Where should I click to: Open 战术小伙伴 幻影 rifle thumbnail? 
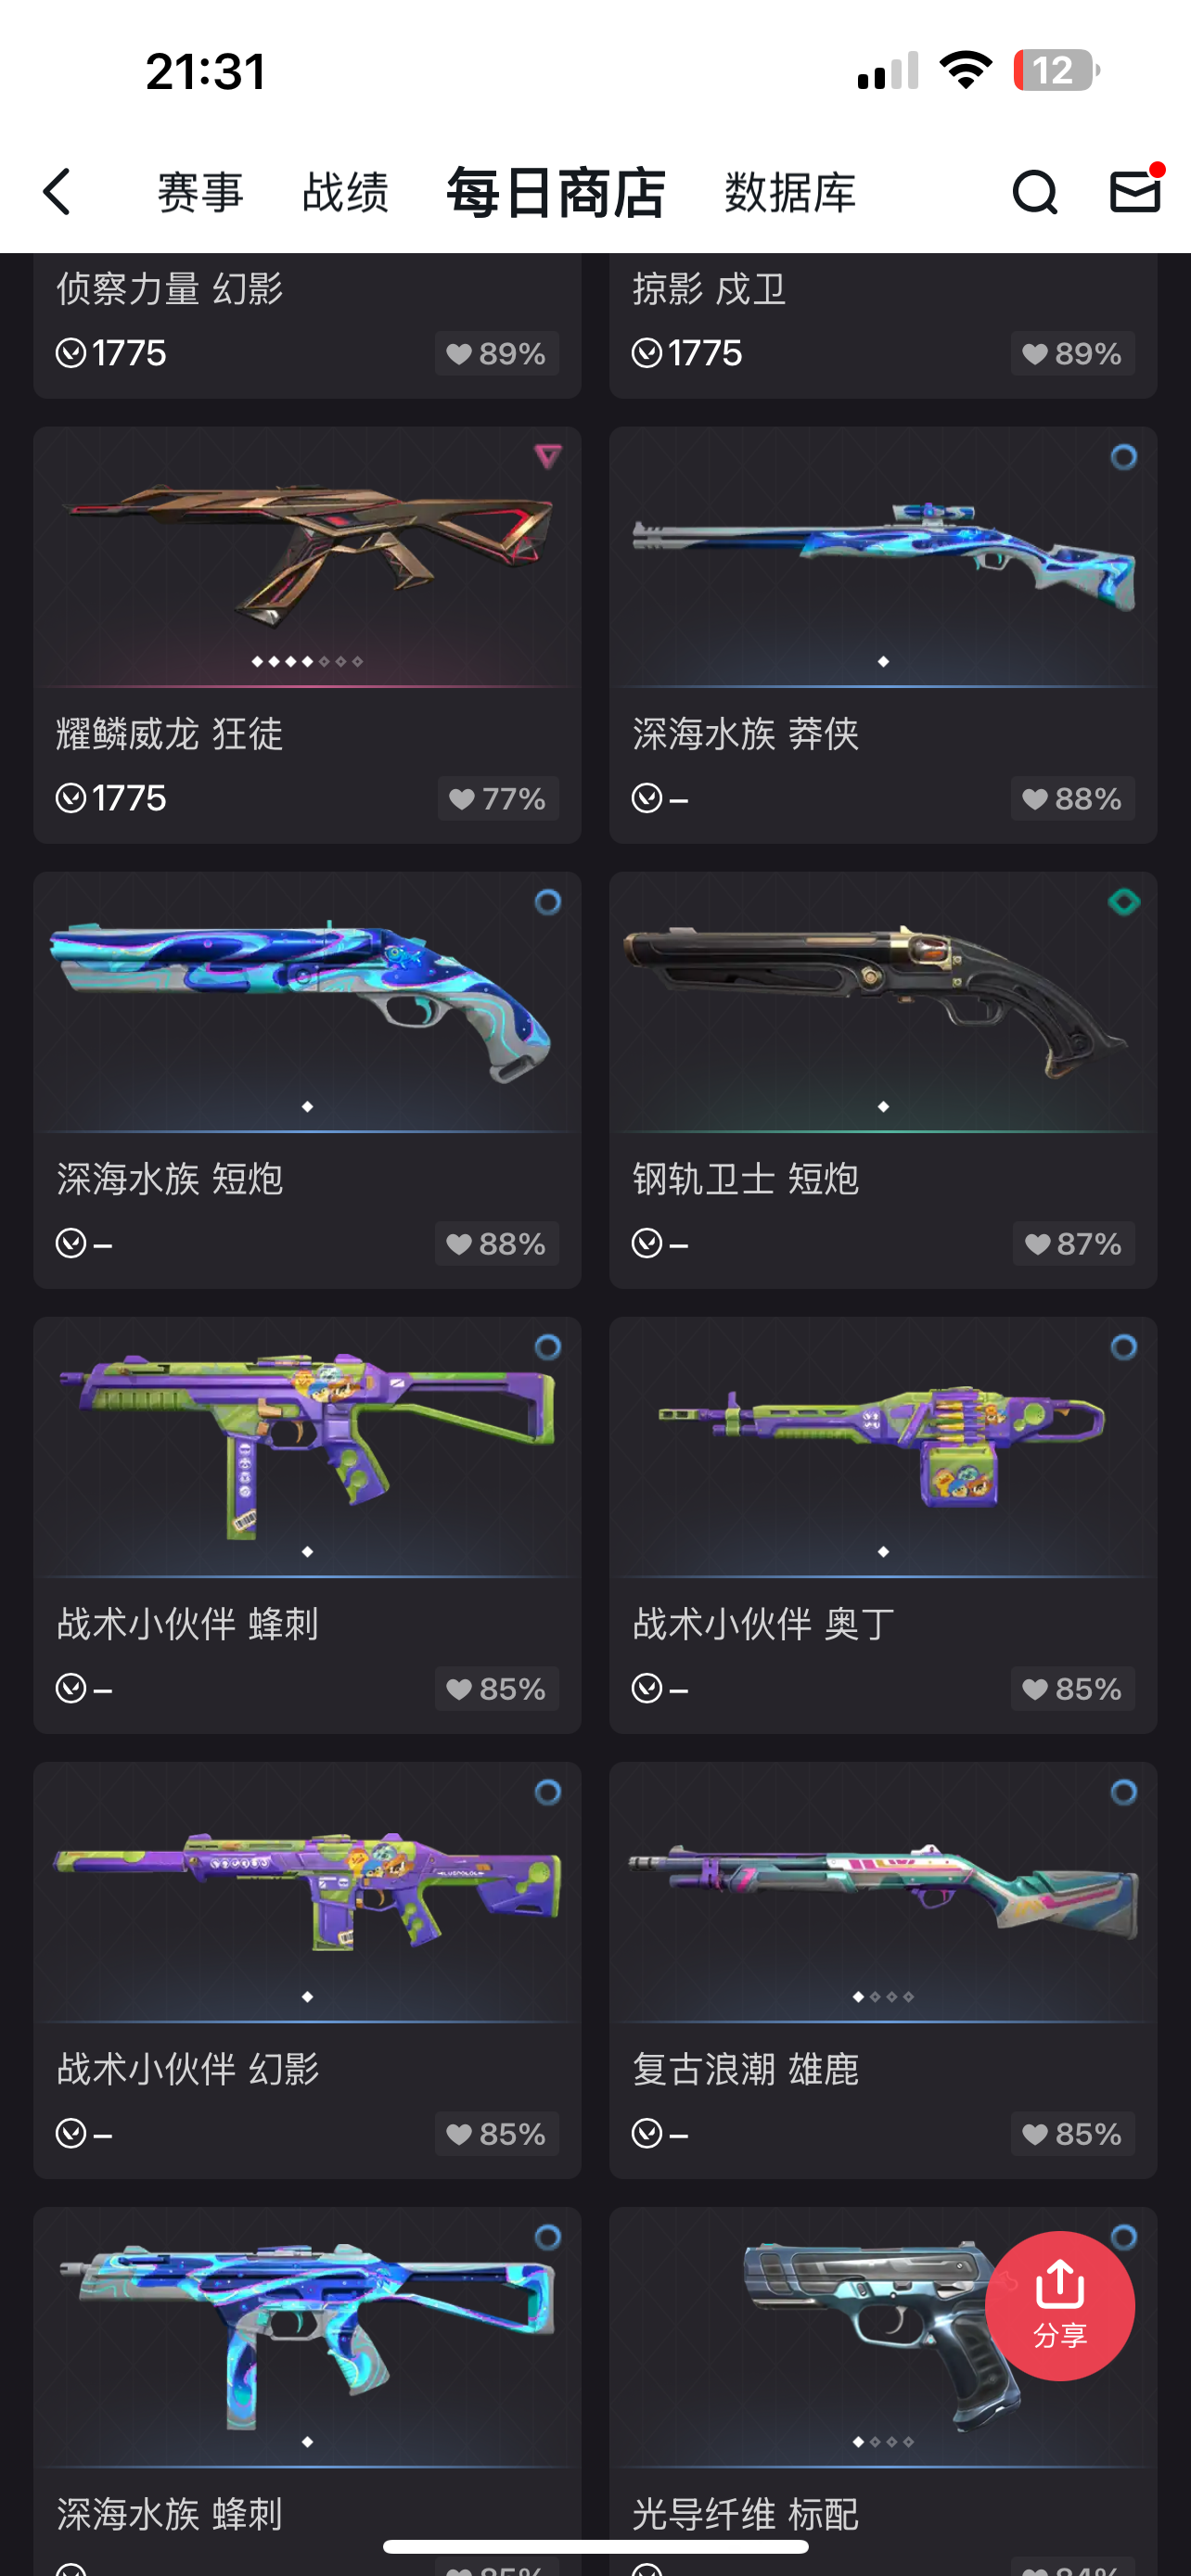(x=307, y=1891)
